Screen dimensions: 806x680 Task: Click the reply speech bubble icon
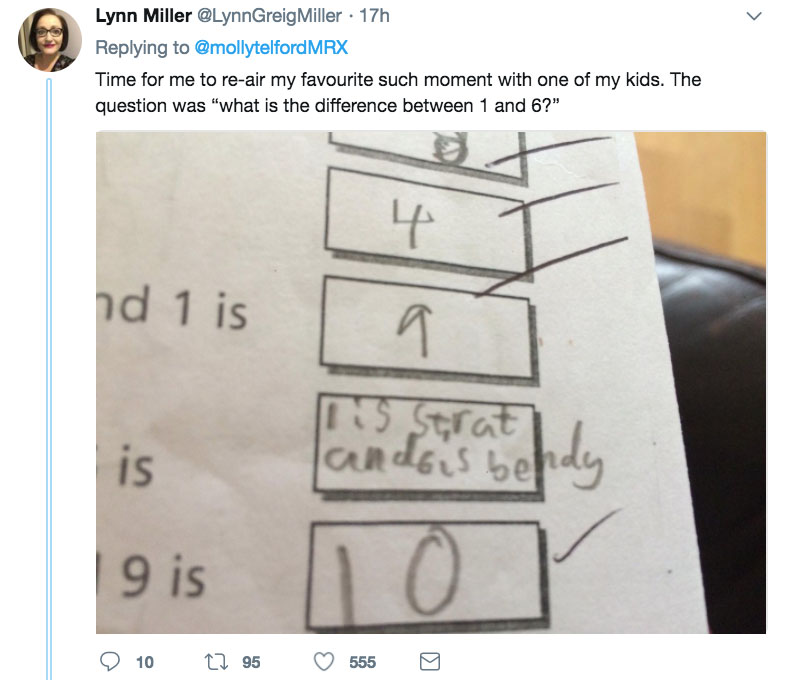[112, 661]
